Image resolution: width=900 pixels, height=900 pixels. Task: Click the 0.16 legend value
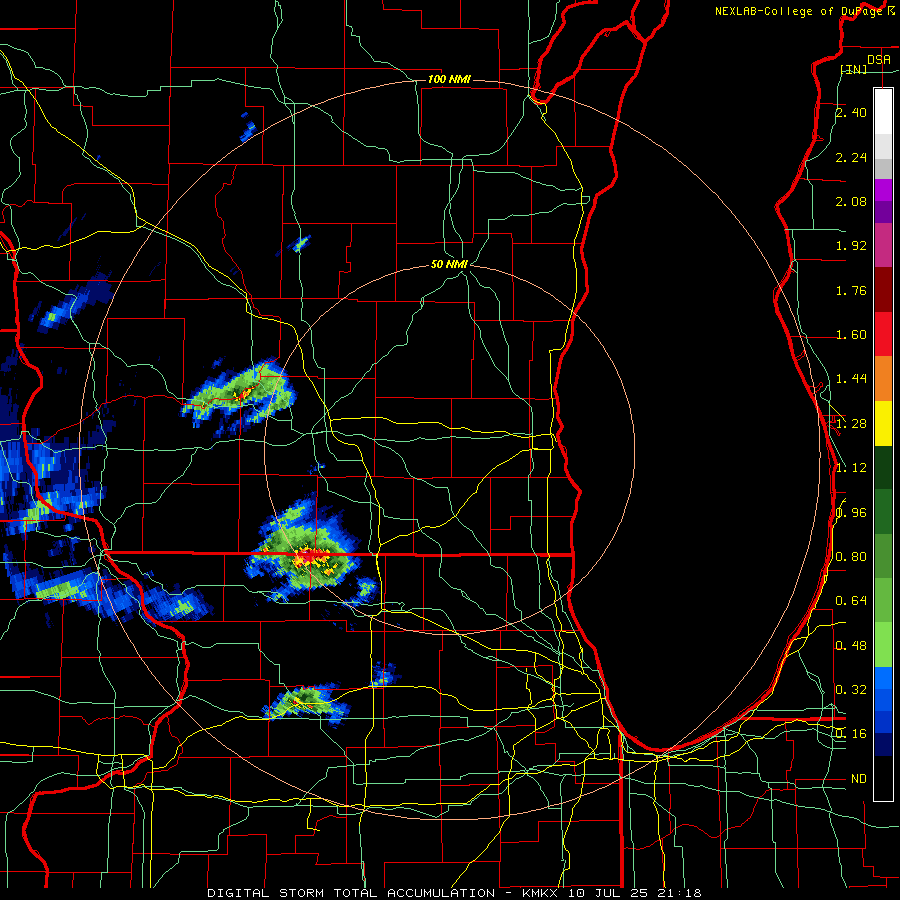pyautogui.click(x=851, y=734)
